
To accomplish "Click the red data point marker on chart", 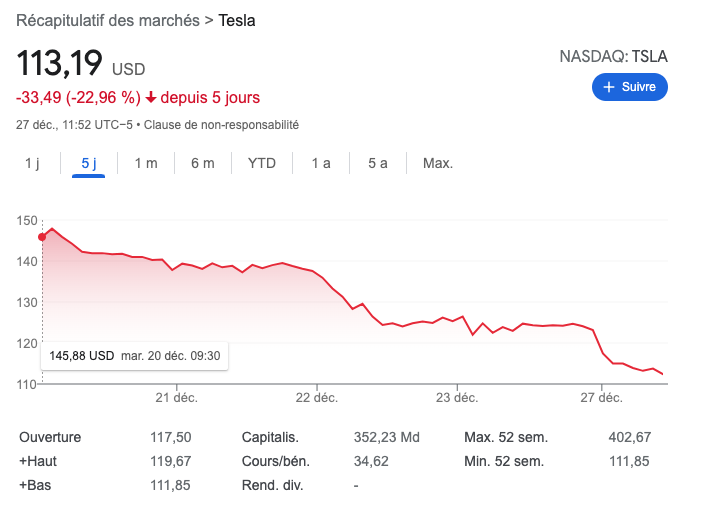I will tap(42, 237).
